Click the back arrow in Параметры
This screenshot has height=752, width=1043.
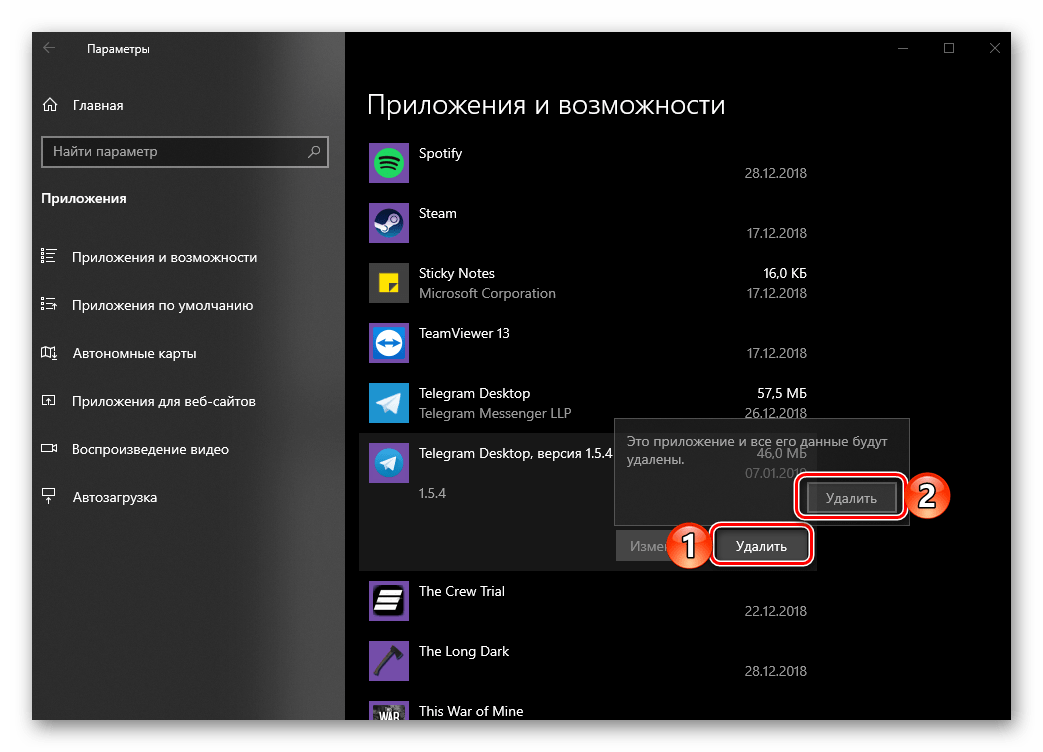(x=48, y=47)
